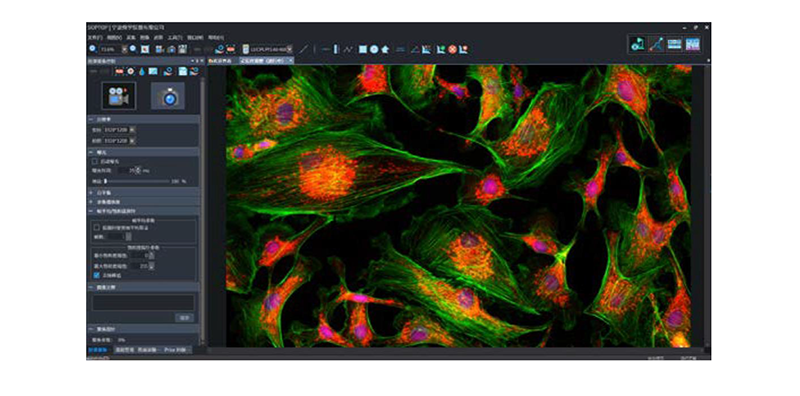800x396 pixels.
Task: Toggle the auto exposure checkbox
Action: click(94, 161)
